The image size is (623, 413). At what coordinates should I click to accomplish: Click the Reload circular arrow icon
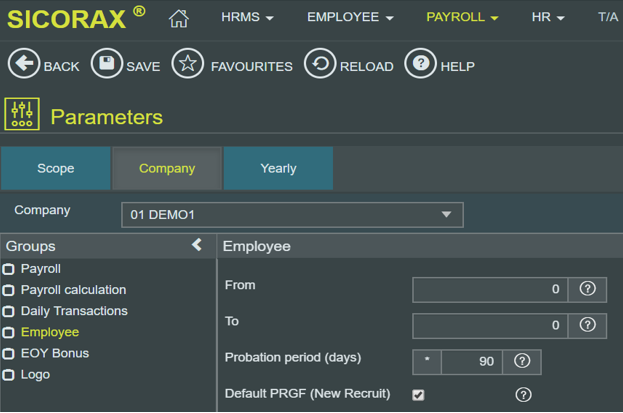(319, 65)
